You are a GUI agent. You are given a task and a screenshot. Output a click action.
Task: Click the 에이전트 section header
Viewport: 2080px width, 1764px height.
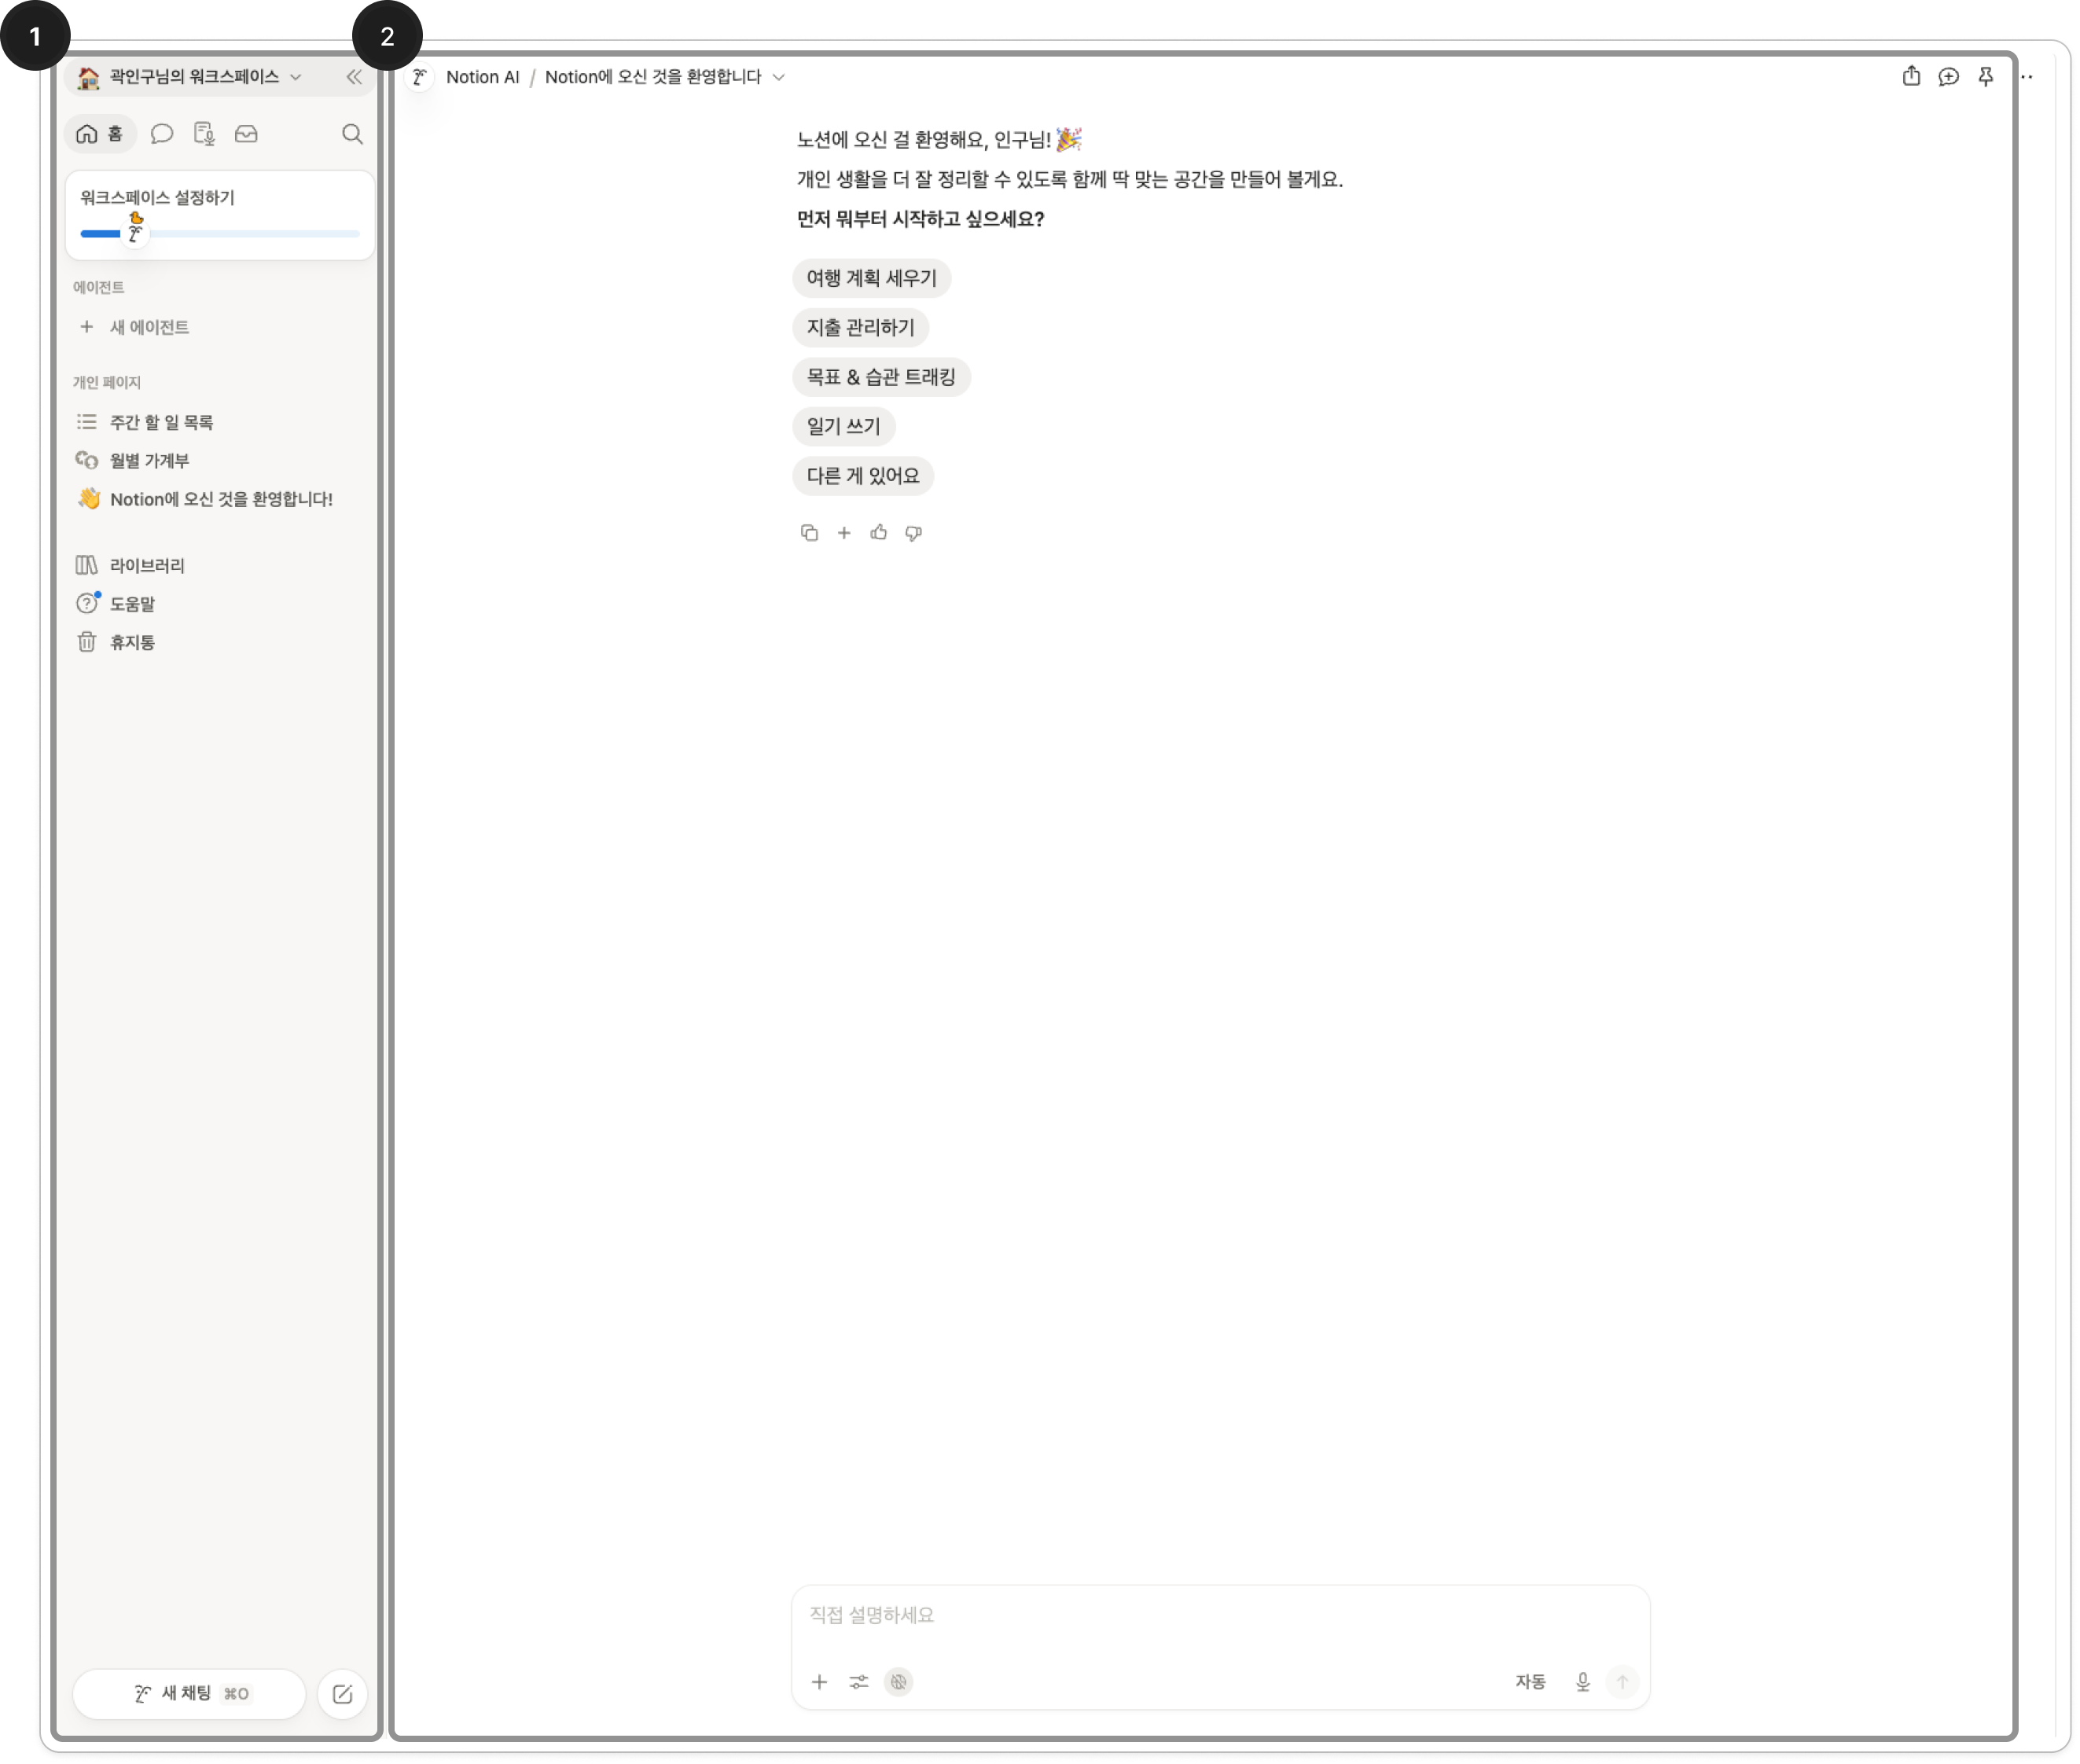coord(99,288)
